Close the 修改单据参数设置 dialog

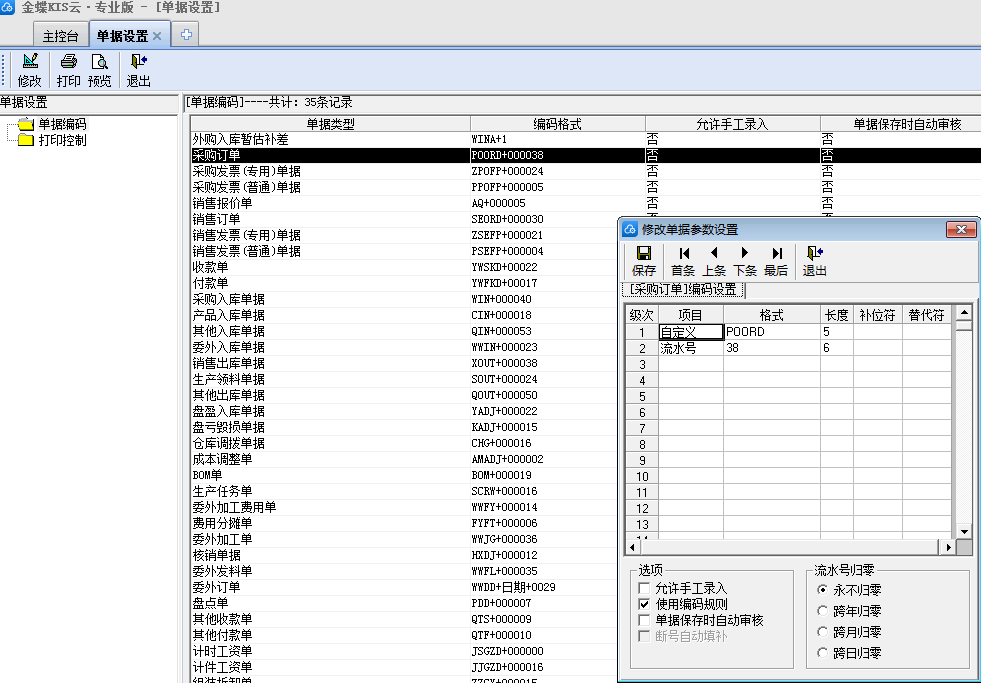click(961, 230)
